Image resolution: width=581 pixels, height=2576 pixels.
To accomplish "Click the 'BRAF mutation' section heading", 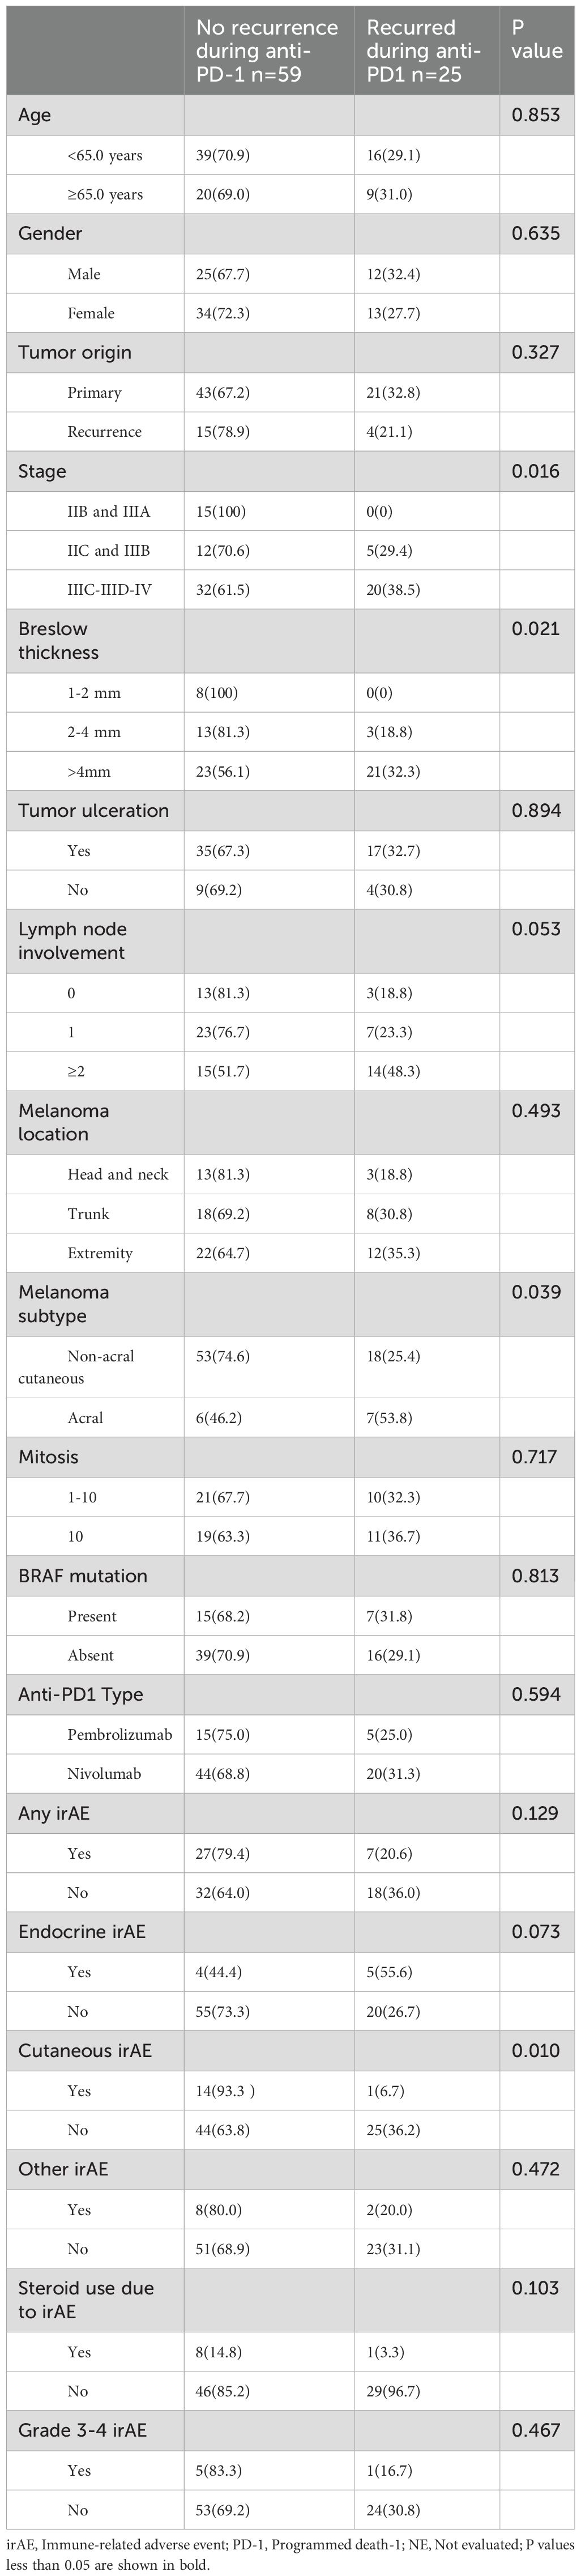I will tap(82, 1575).
